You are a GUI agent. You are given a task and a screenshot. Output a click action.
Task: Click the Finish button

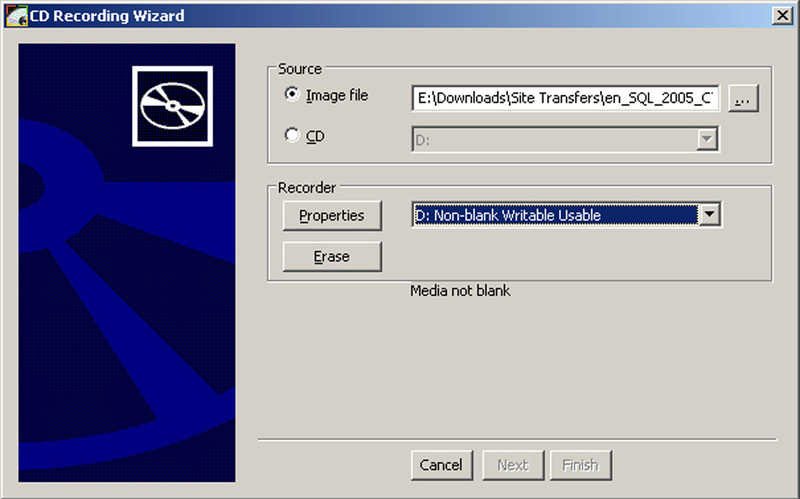(581, 465)
